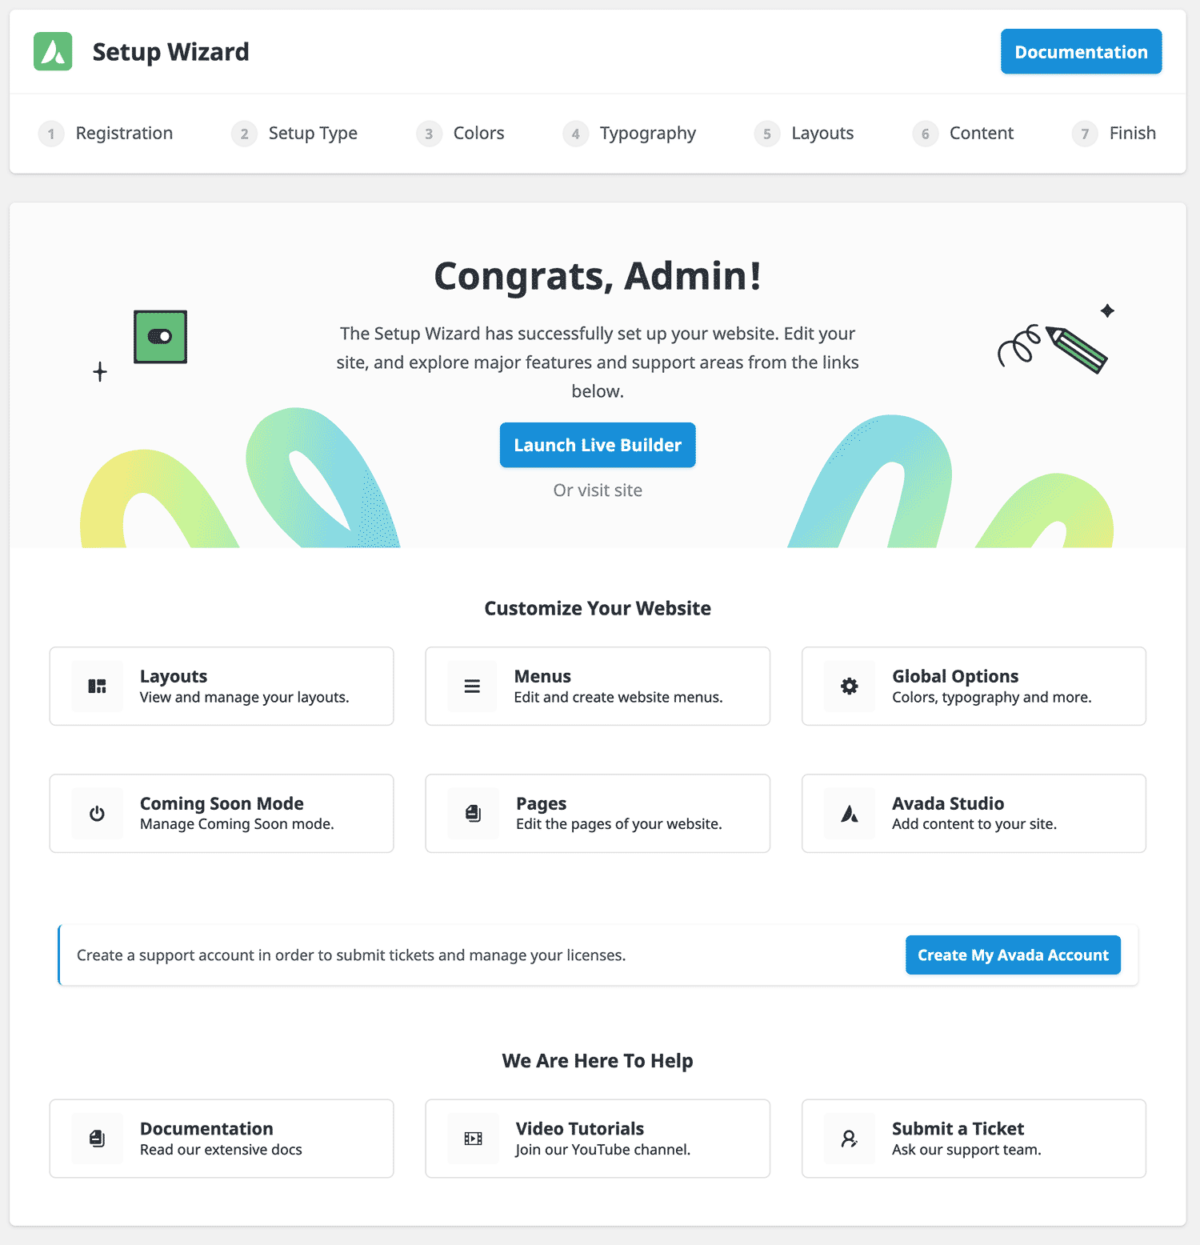Click Create My Avada Account
Image resolution: width=1200 pixels, height=1245 pixels.
point(1012,954)
